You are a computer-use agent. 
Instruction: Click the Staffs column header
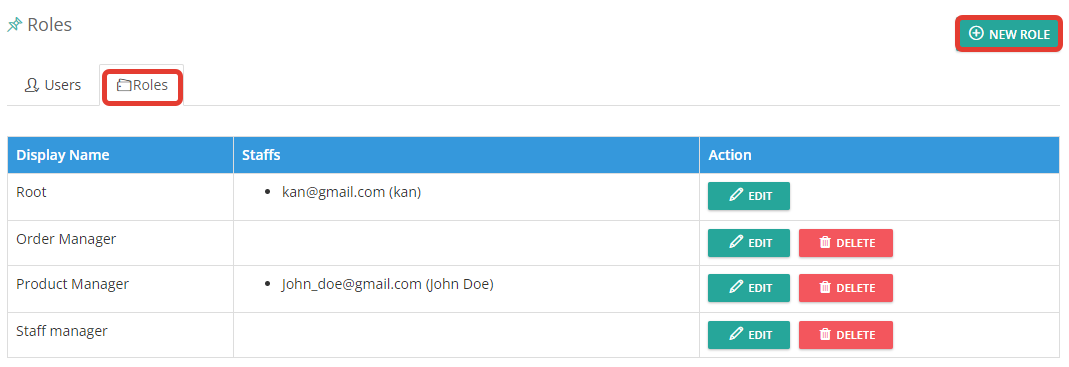(x=261, y=155)
